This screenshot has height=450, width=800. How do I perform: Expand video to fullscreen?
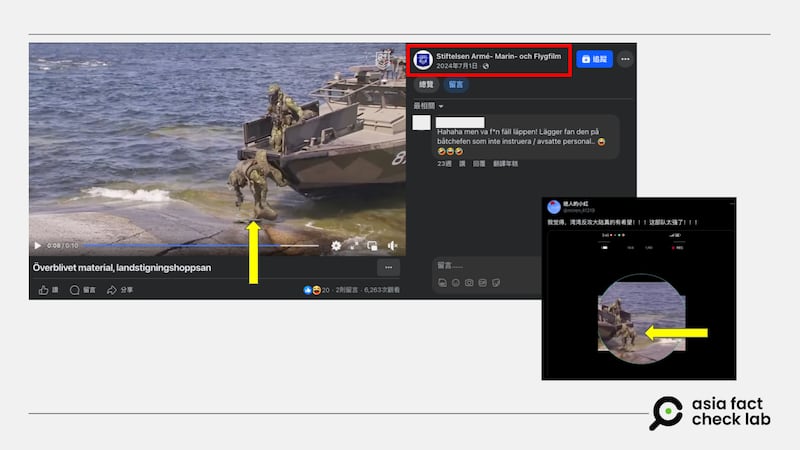(x=354, y=245)
